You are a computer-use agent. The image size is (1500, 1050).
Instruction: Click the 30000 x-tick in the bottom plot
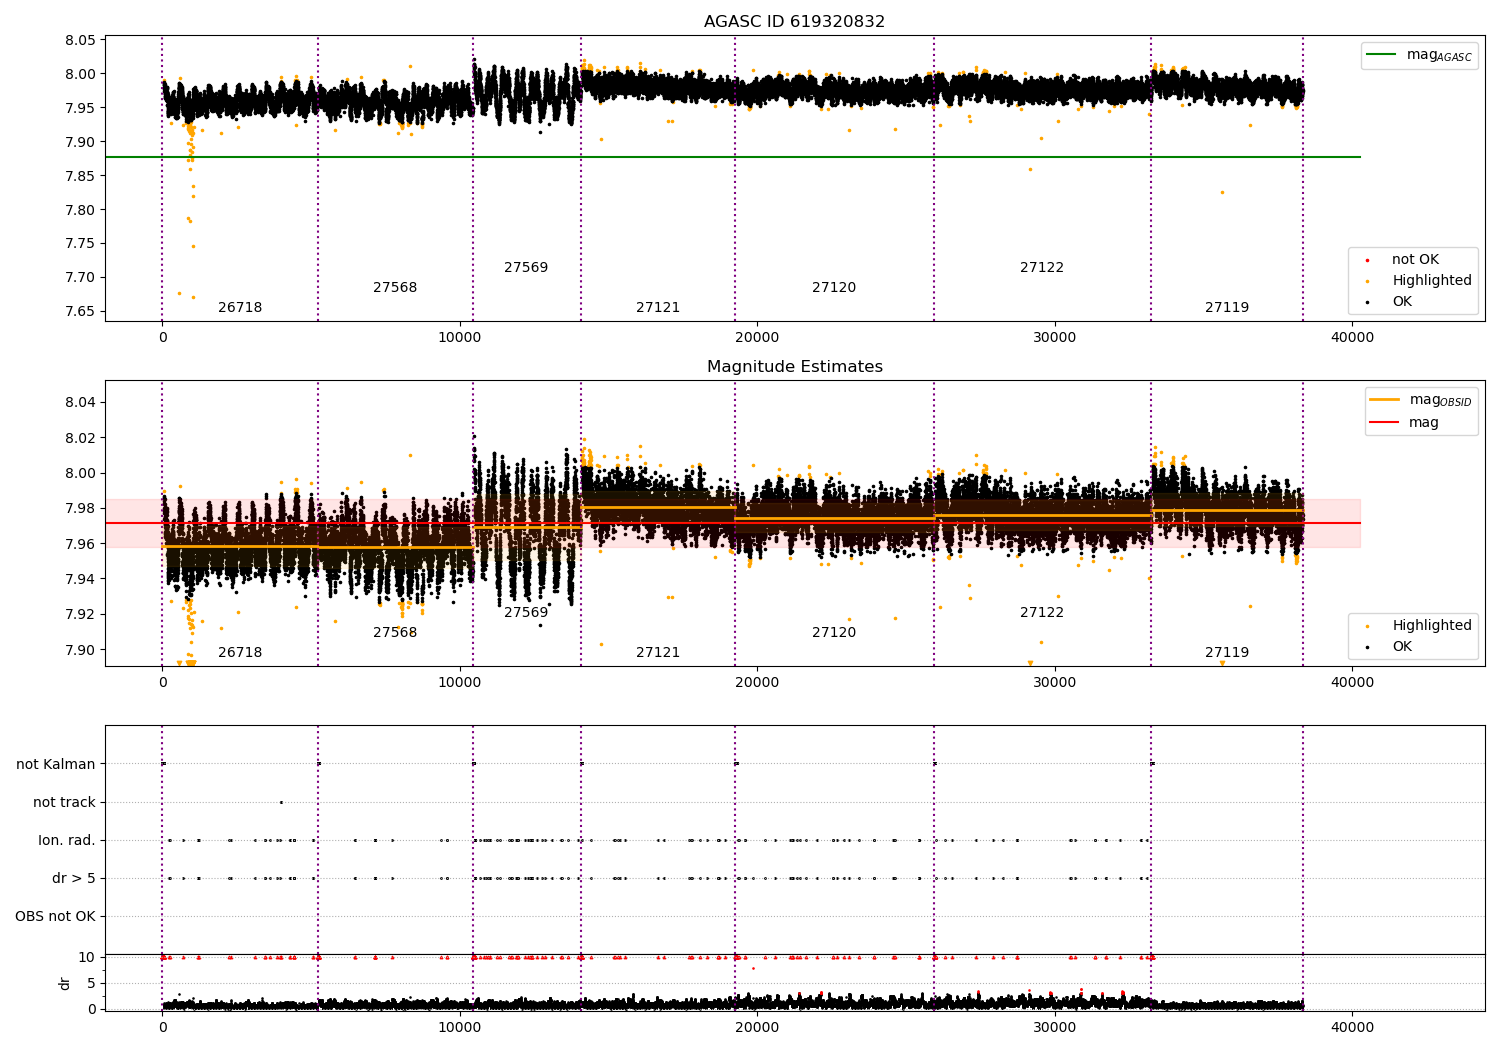point(1055,1026)
